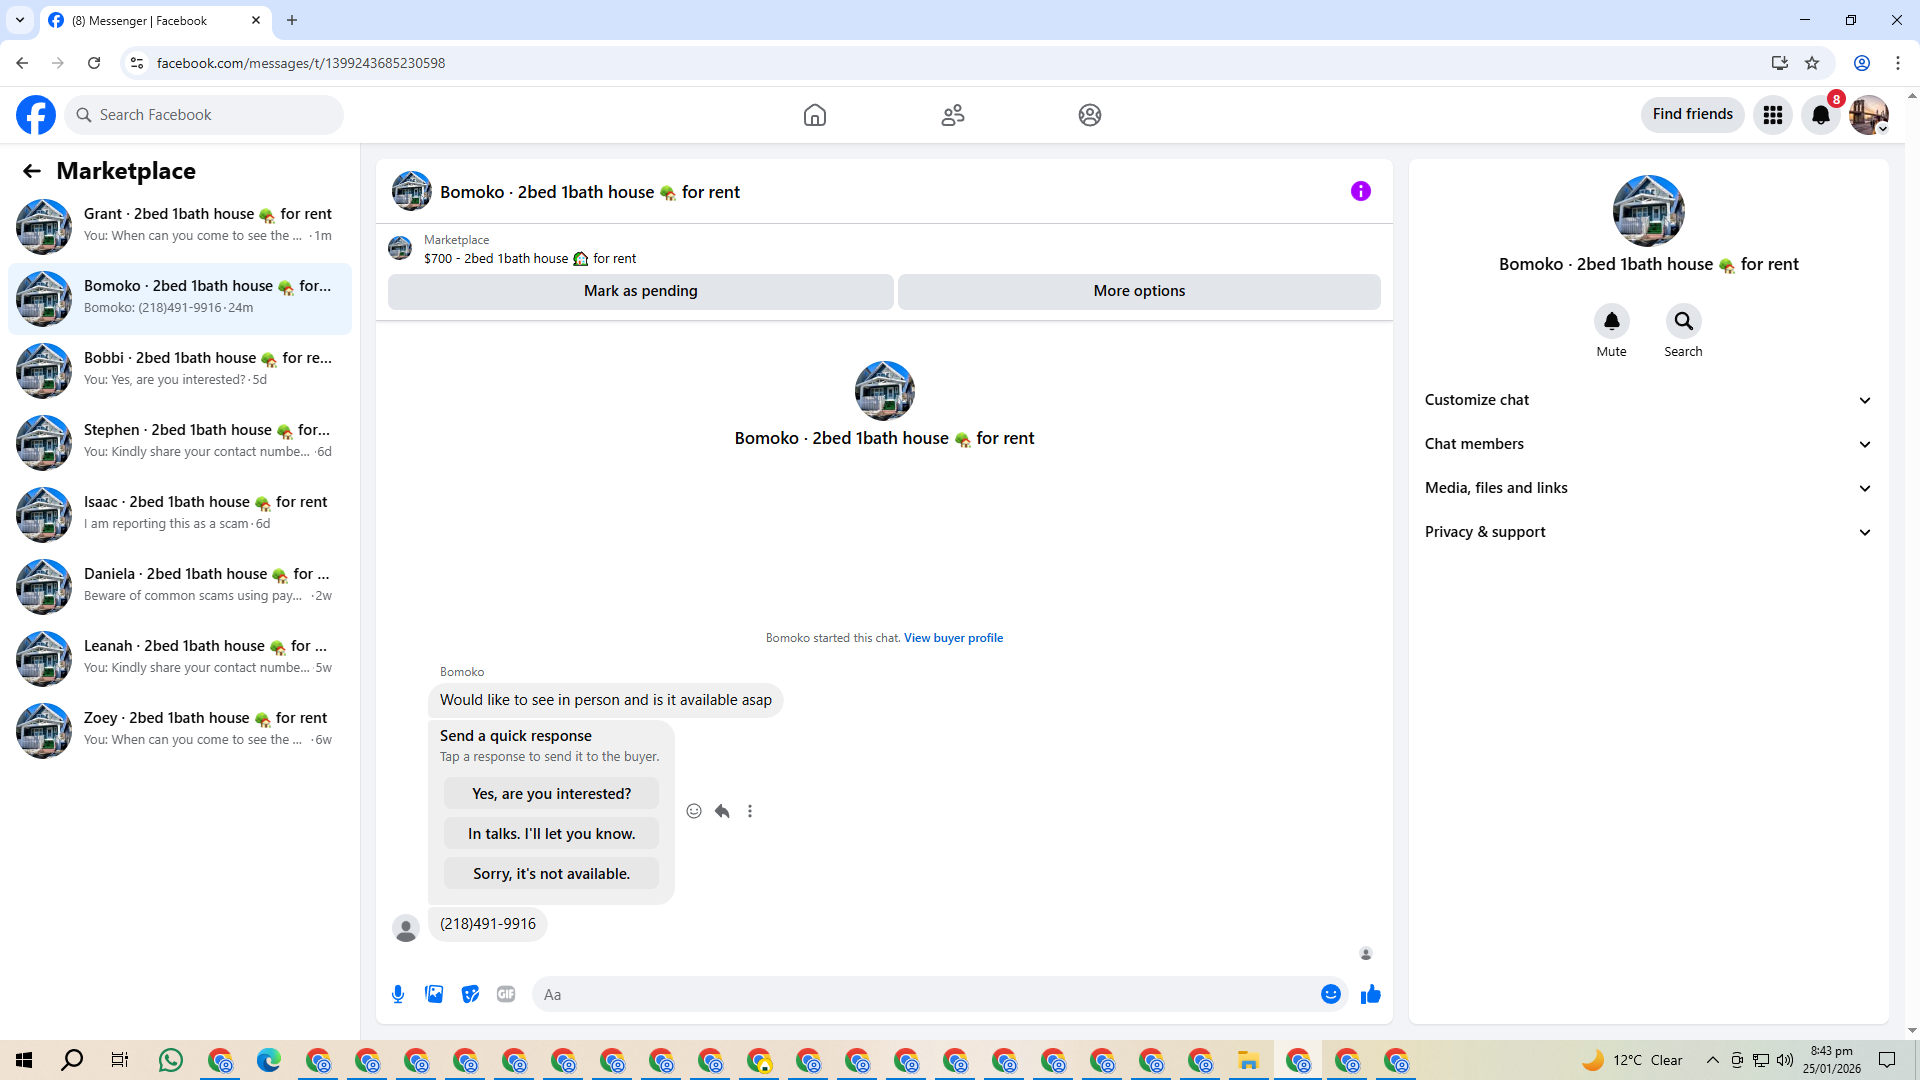The image size is (1920, 1080).
Task: Send a voice clip with the microphone icon
Action: tap(398, 994)
